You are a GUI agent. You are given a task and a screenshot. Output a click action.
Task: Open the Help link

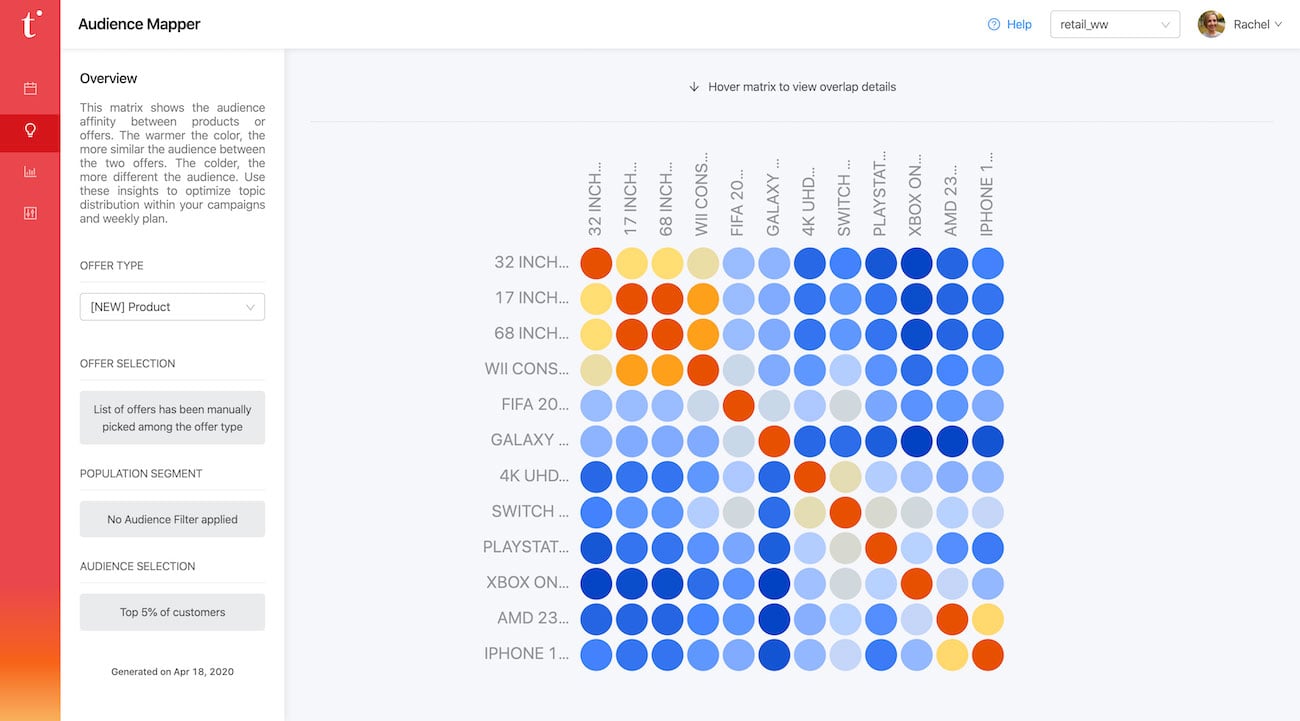tap(1019, 25)
